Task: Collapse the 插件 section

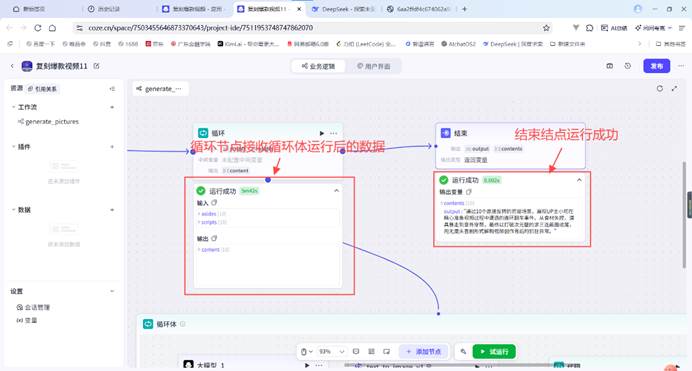Action: coord(13,146)
